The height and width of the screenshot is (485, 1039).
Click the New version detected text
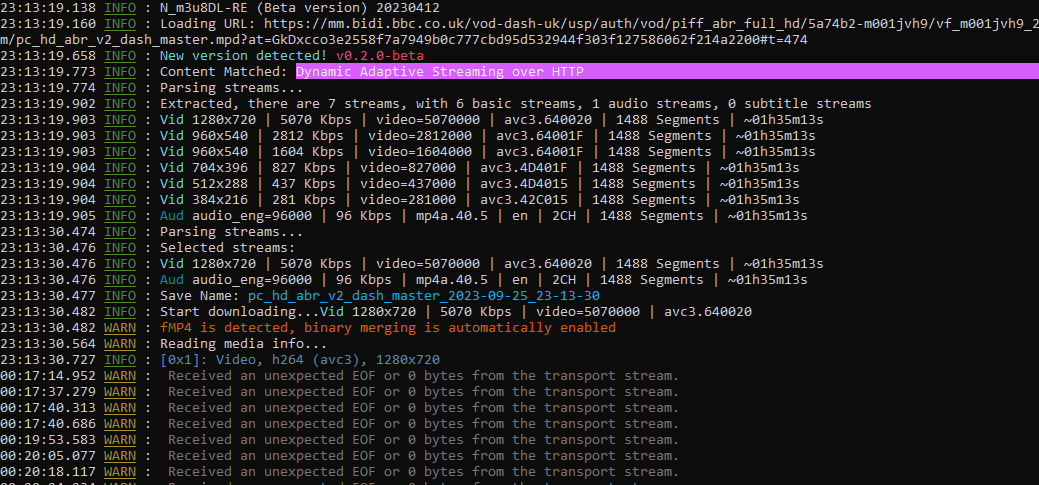(x=245, y=56)
